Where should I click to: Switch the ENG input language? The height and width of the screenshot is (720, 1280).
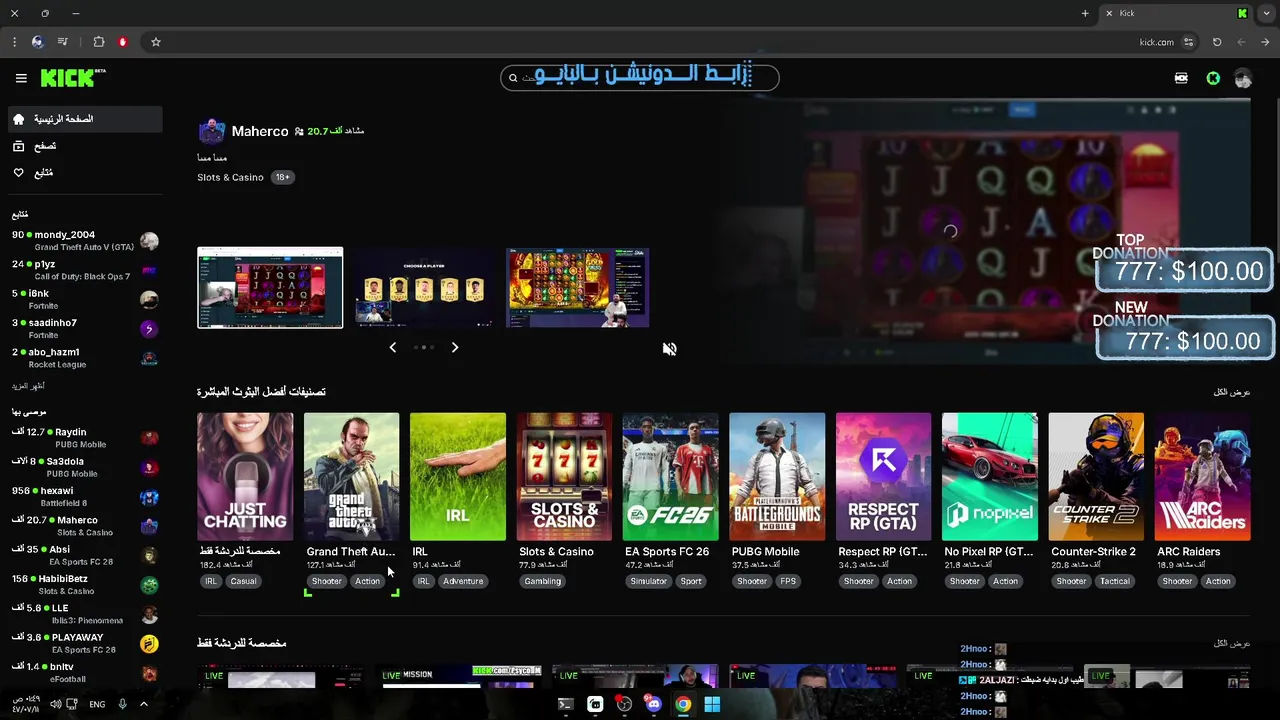[x=97, y=704]
